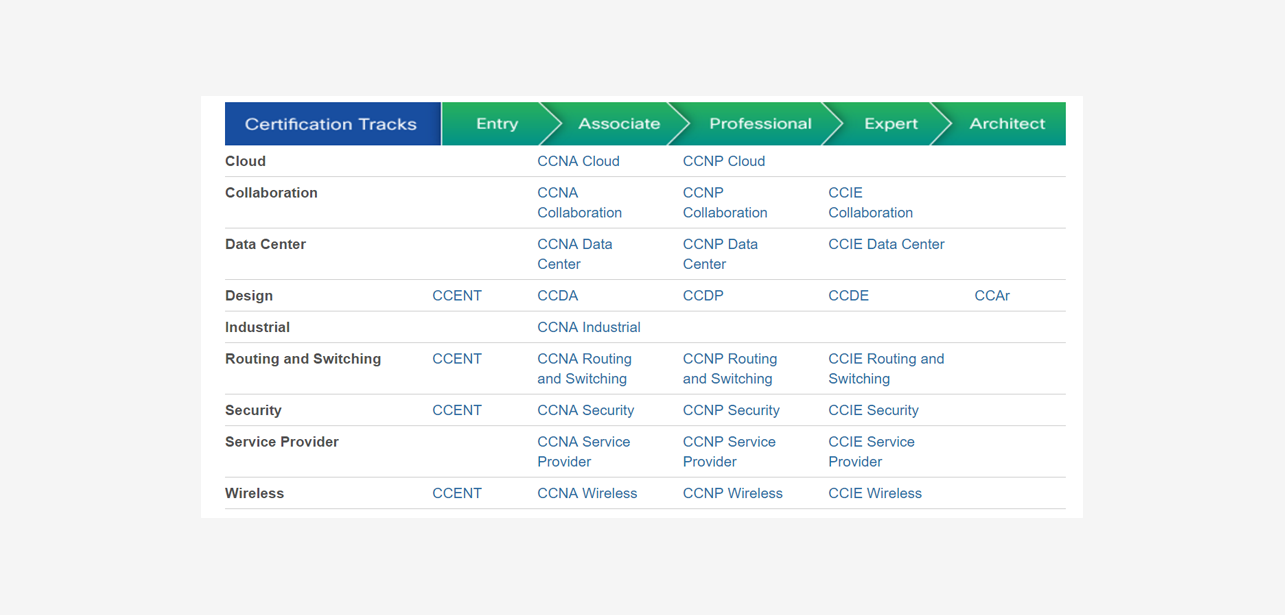The height and width of the screenshot is (615, 1285).
Task: Click the Wireless track label
Action: 254,493
